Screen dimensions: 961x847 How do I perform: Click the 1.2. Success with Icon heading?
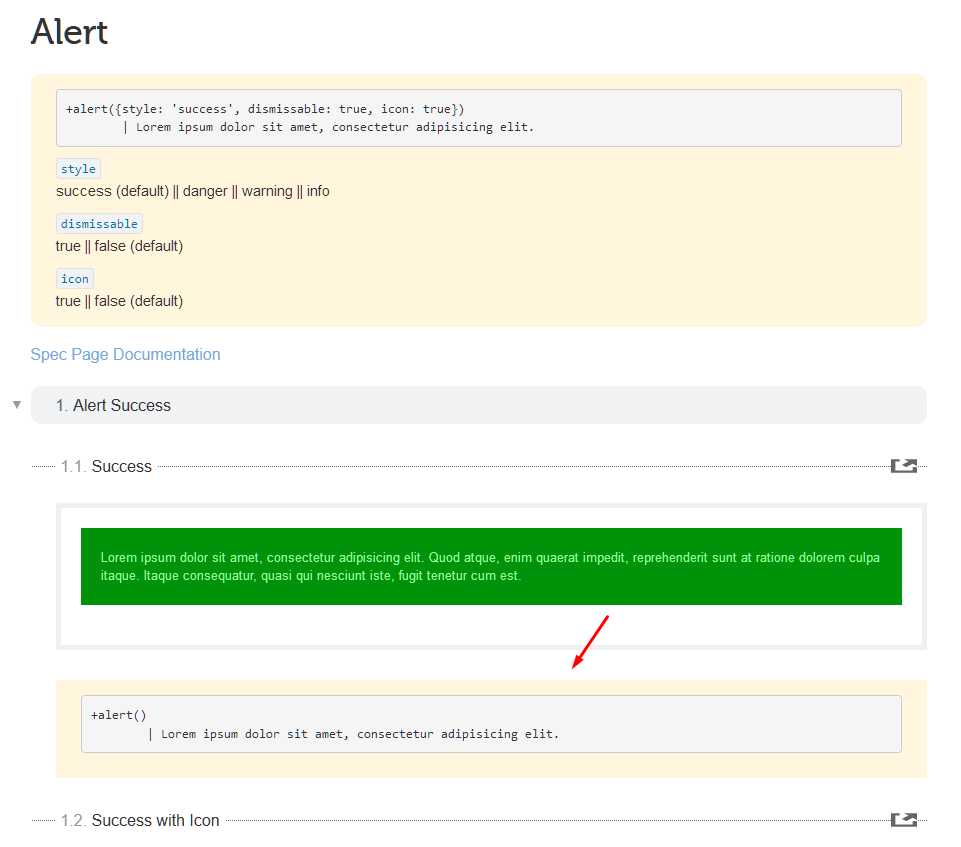click(x=140, y=820)
